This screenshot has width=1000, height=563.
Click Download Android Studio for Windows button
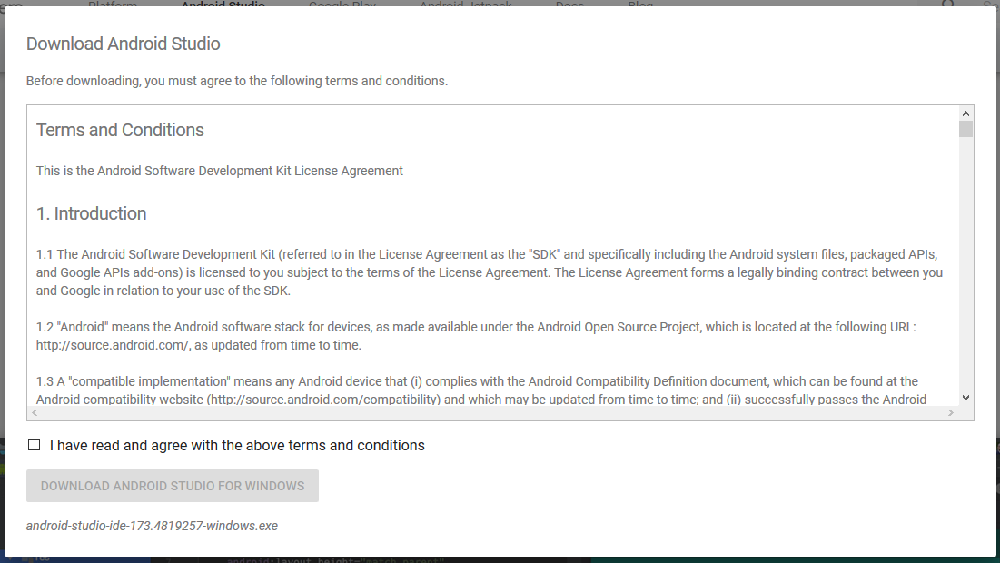tap(172, 486)
